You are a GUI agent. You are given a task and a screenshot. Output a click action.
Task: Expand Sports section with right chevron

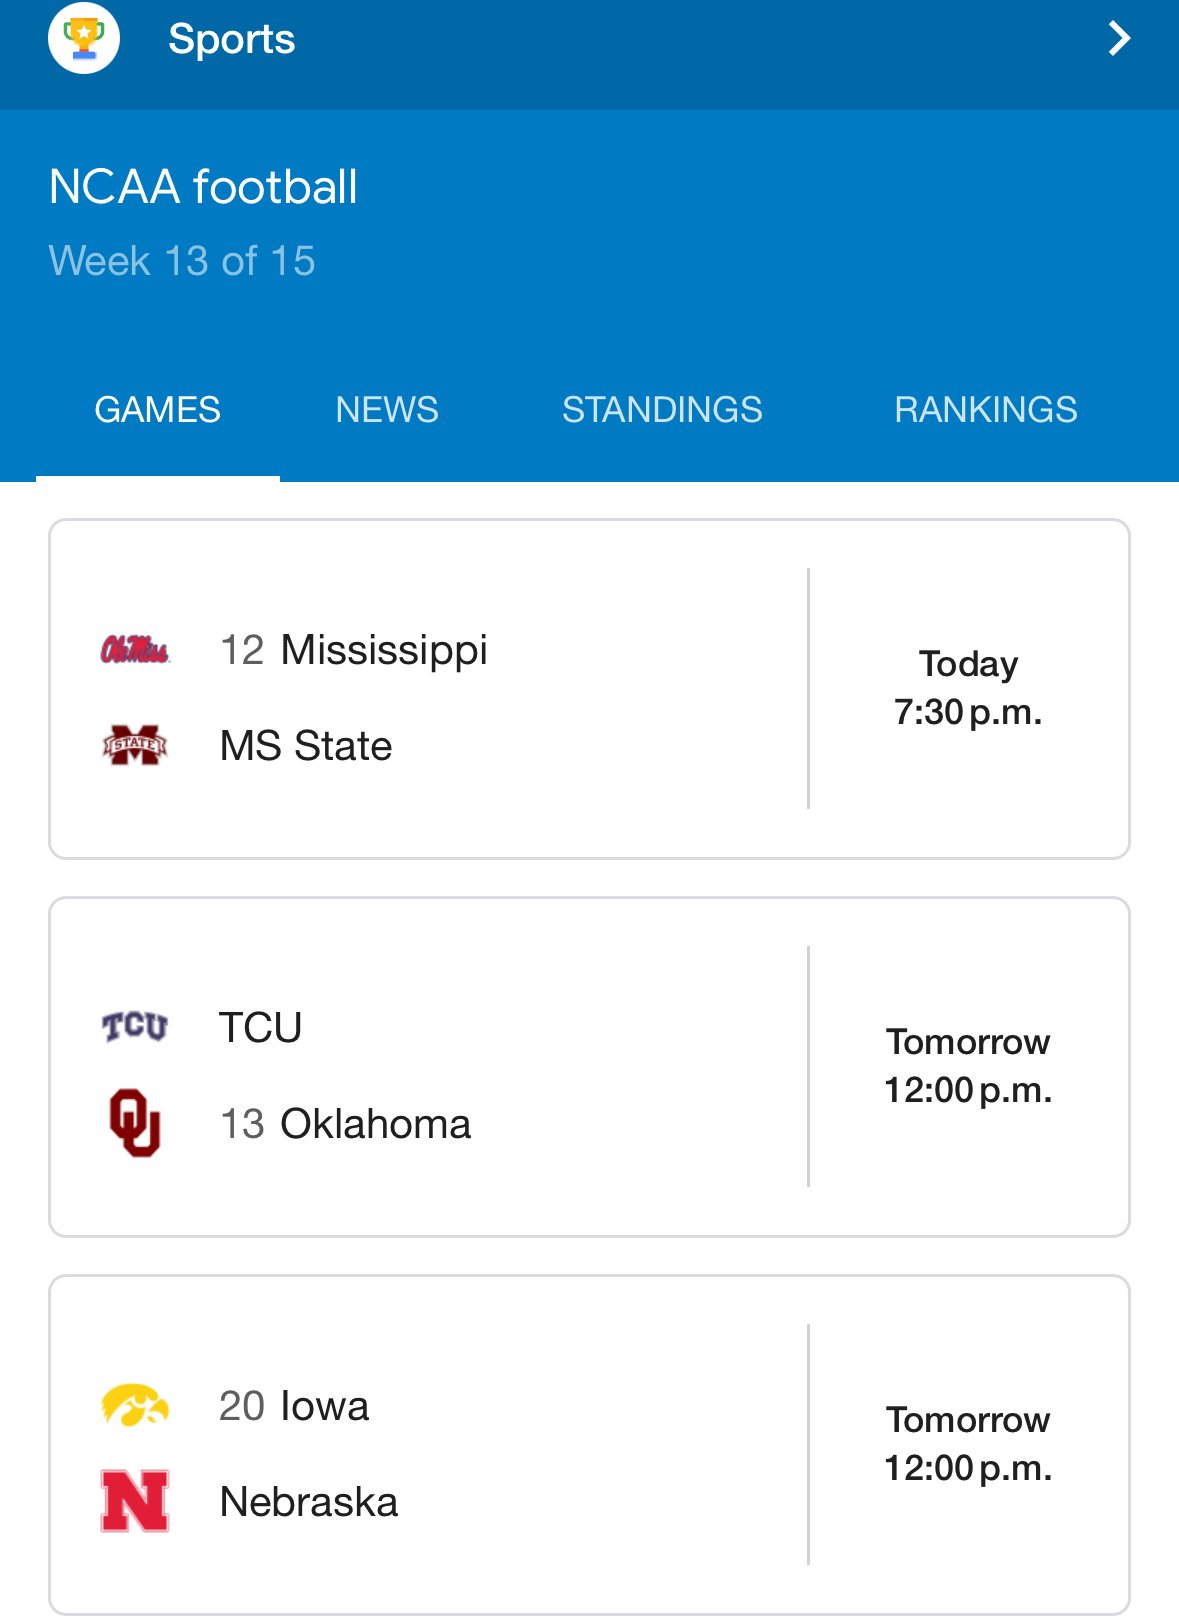1119,39
